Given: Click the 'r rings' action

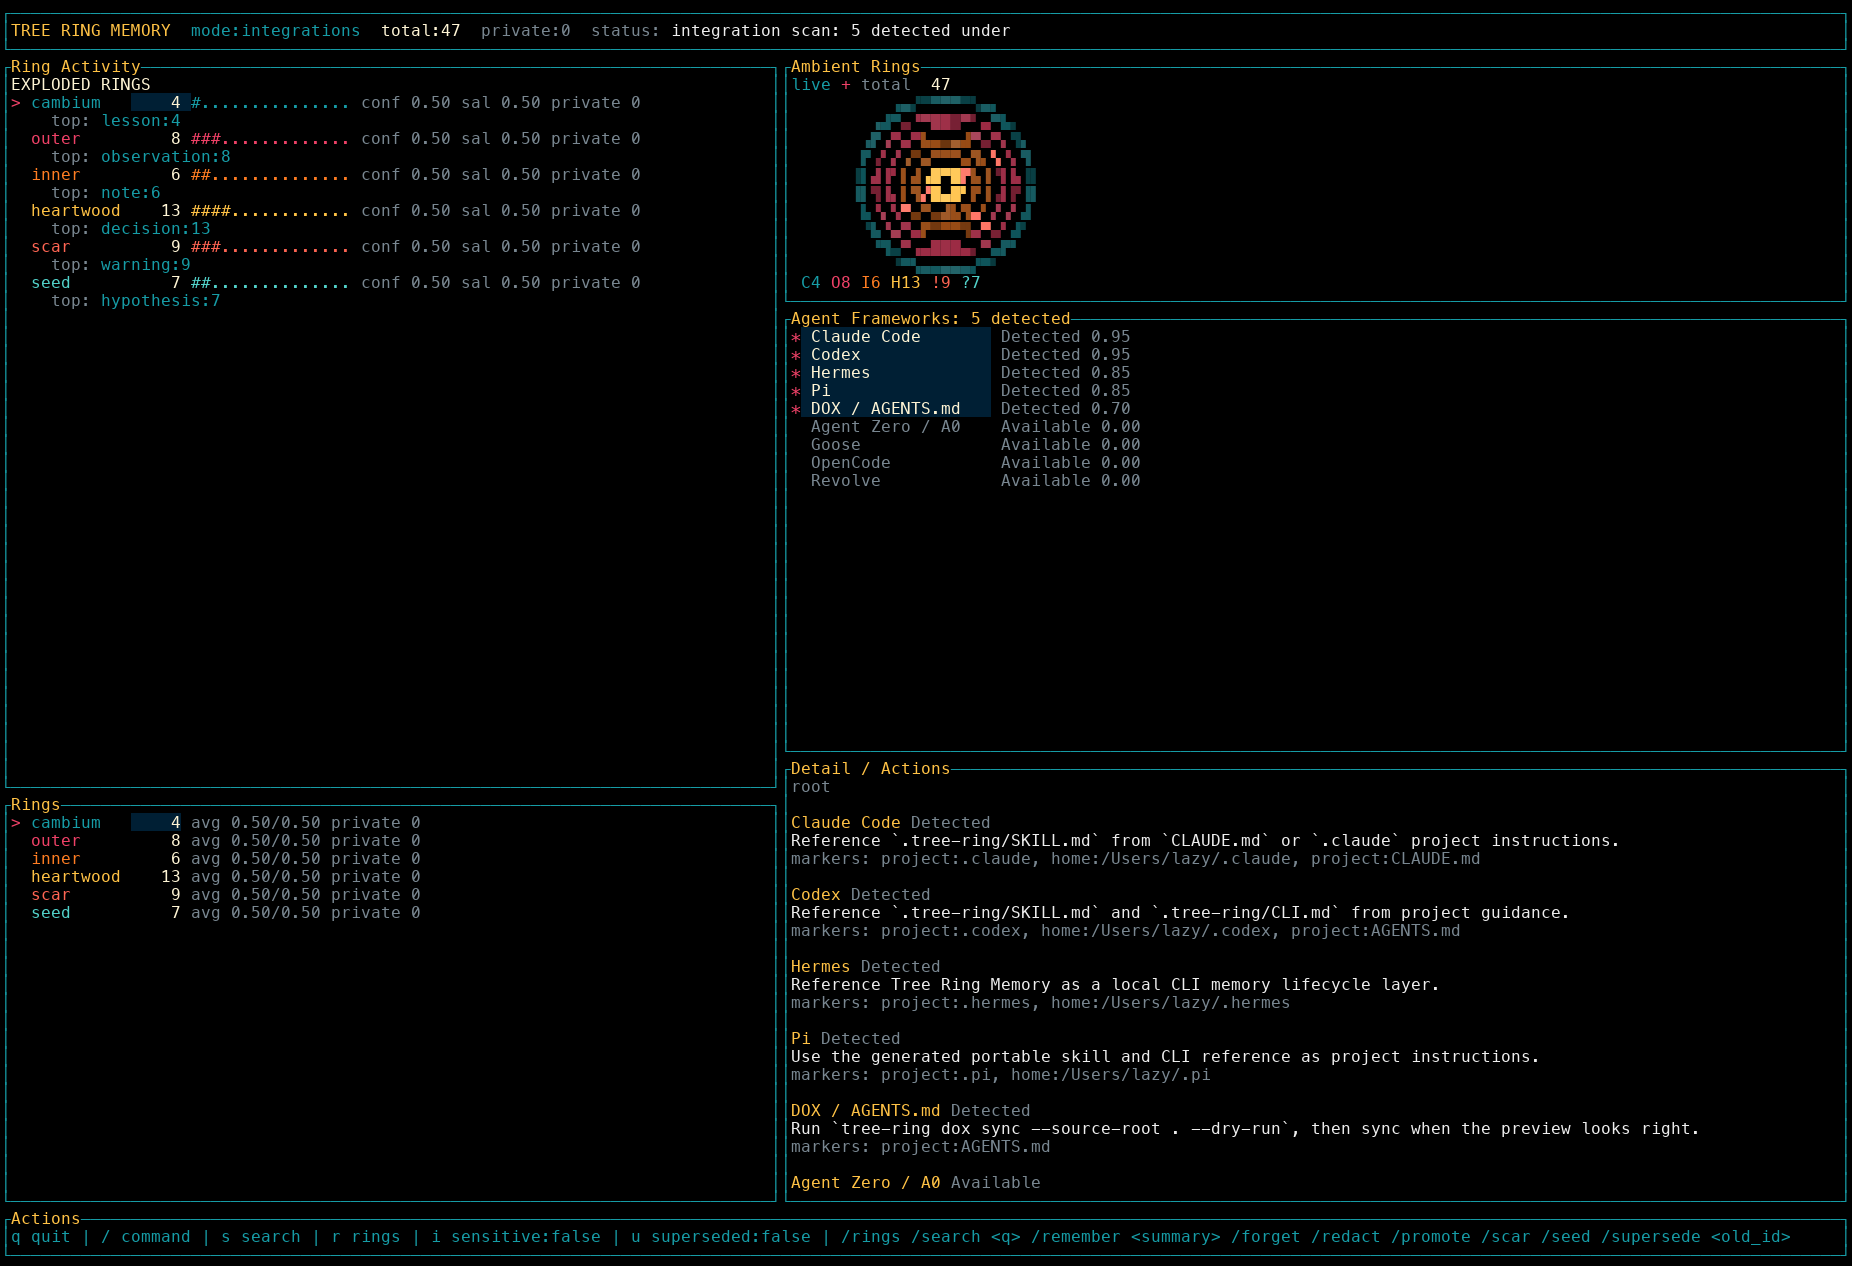Looking at the screenshot, I should coord(366,1237).
